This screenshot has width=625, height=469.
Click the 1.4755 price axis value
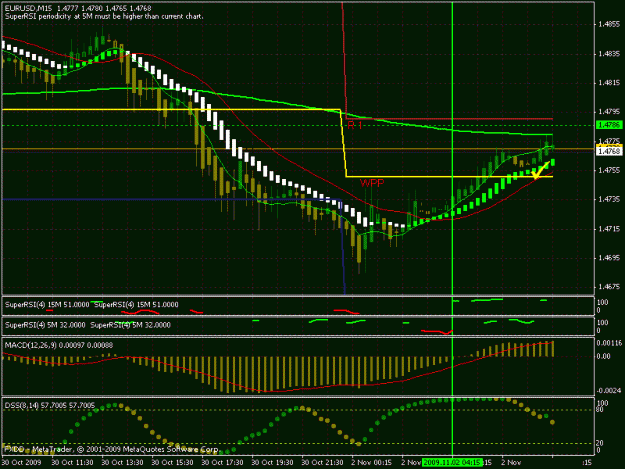609,170
